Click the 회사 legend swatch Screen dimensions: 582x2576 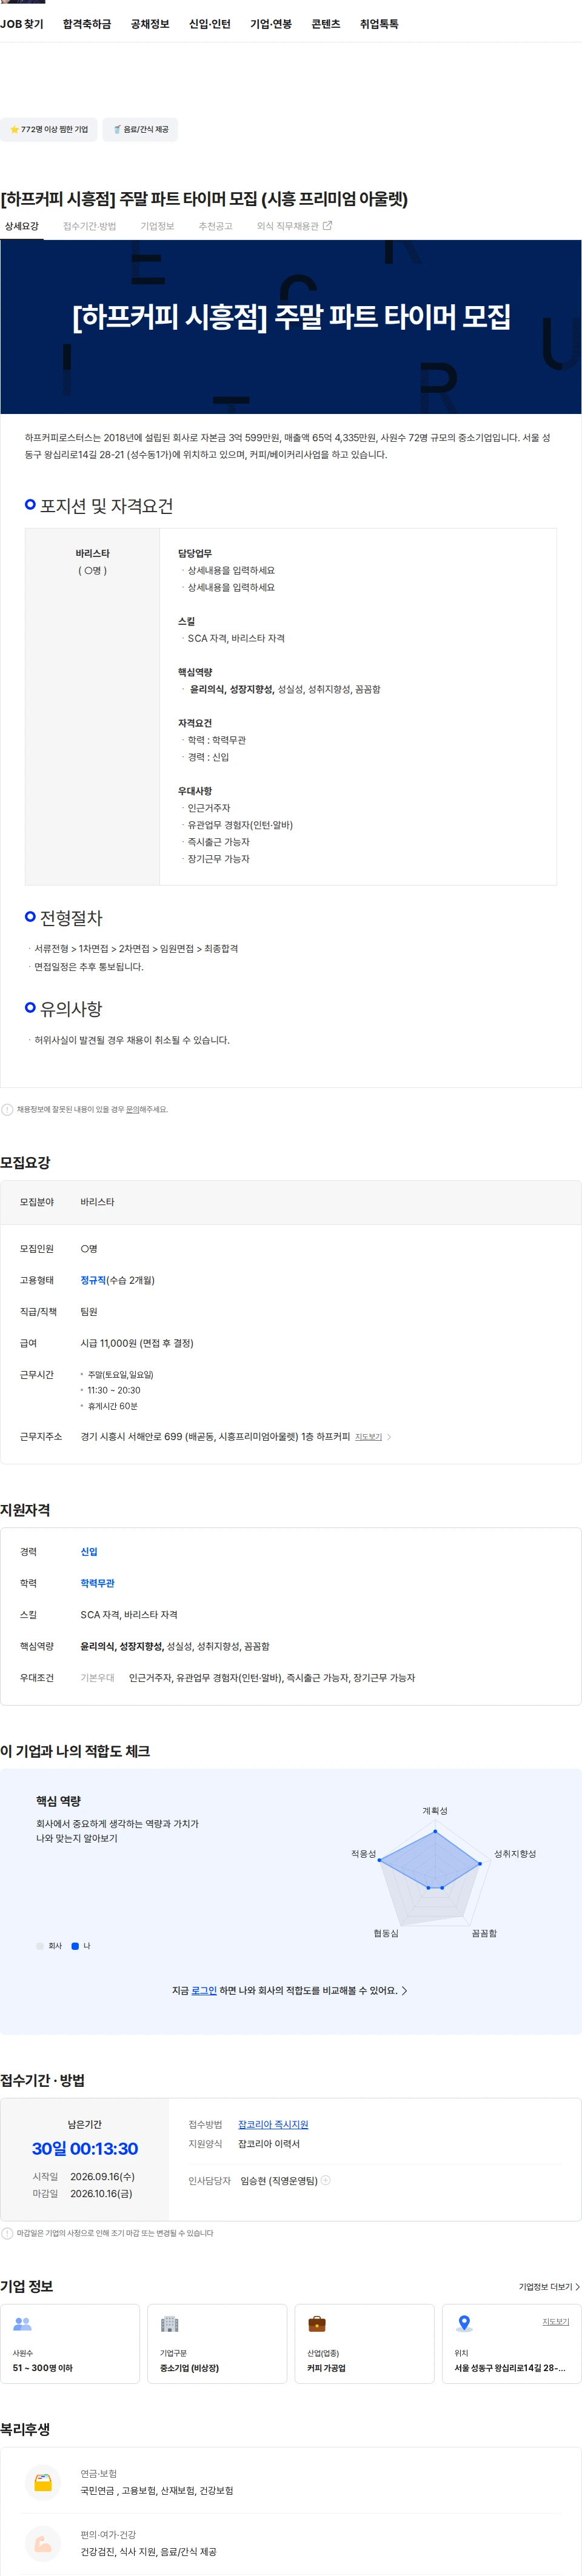click(x=40, y=1946)
